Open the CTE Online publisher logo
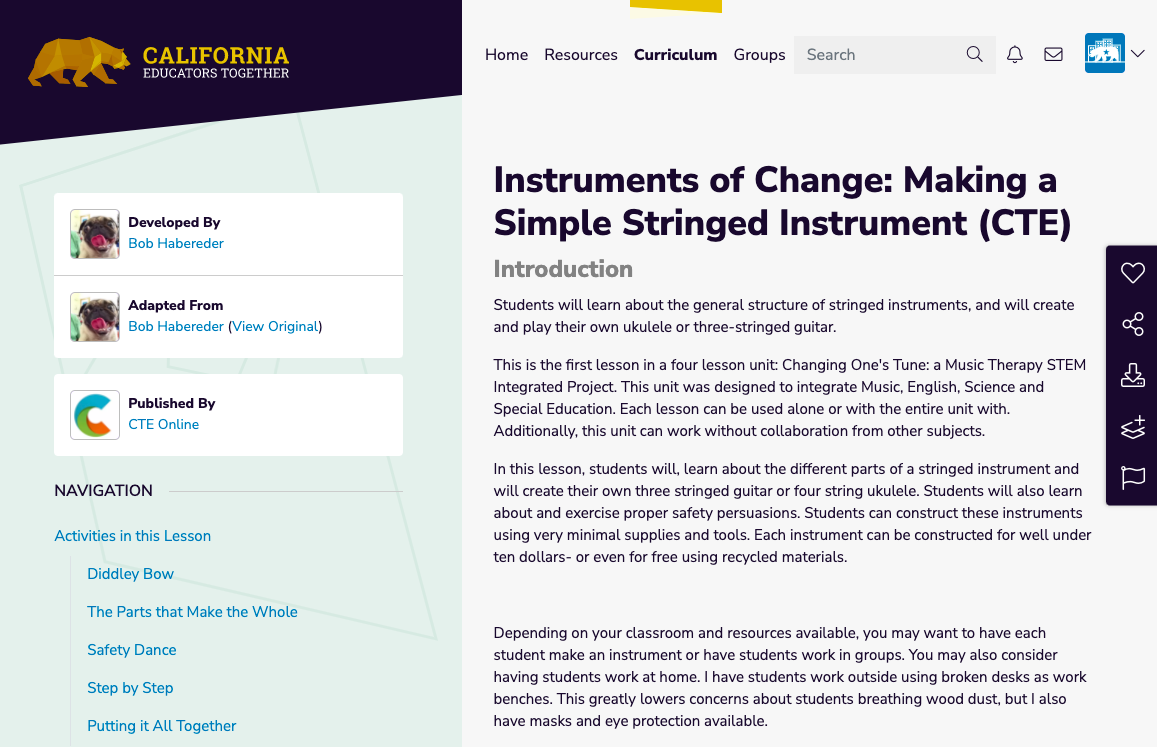Image resolution: width=1157 pixels, height=747 pixels. pyautogui.click(x=94, y=414)
